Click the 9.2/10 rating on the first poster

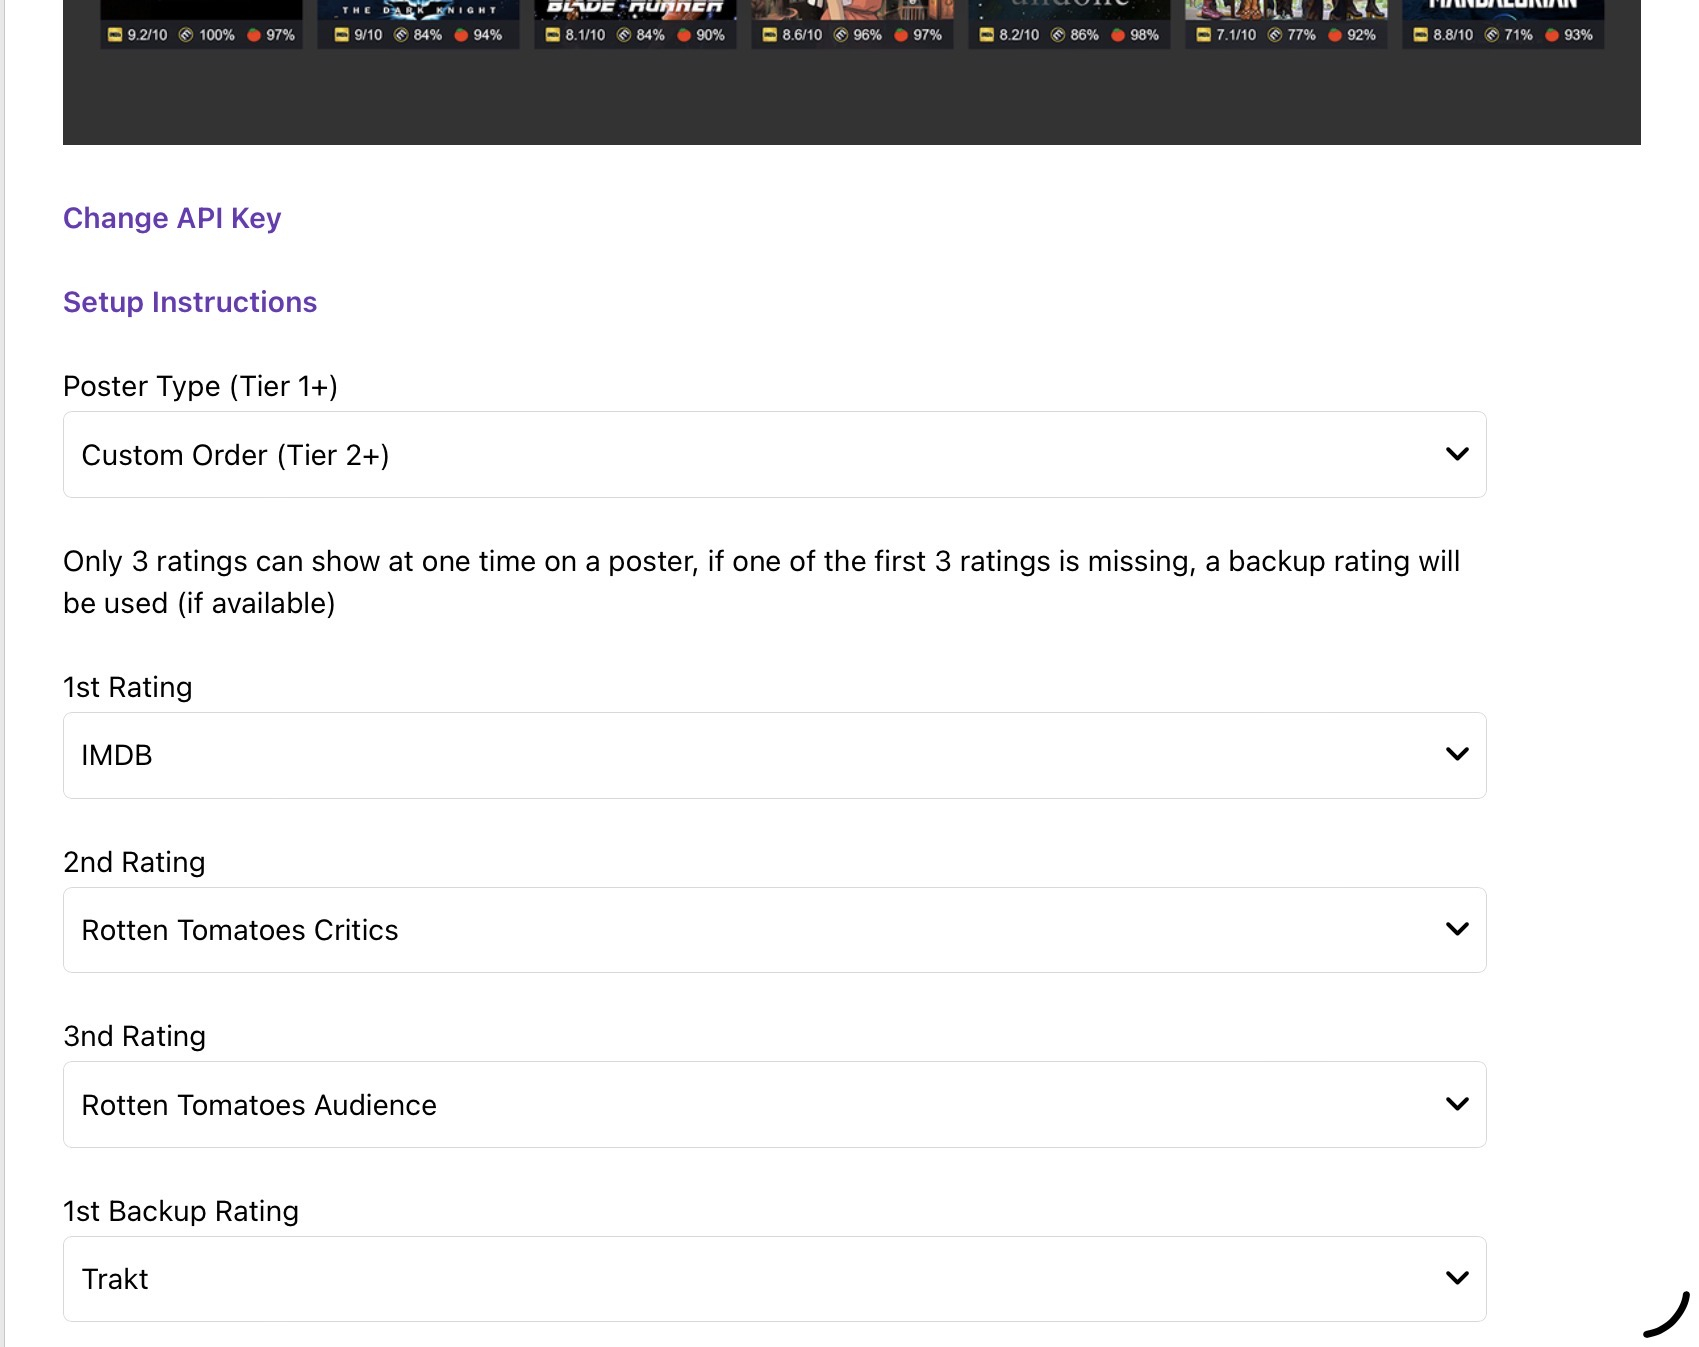click(147, 35)
